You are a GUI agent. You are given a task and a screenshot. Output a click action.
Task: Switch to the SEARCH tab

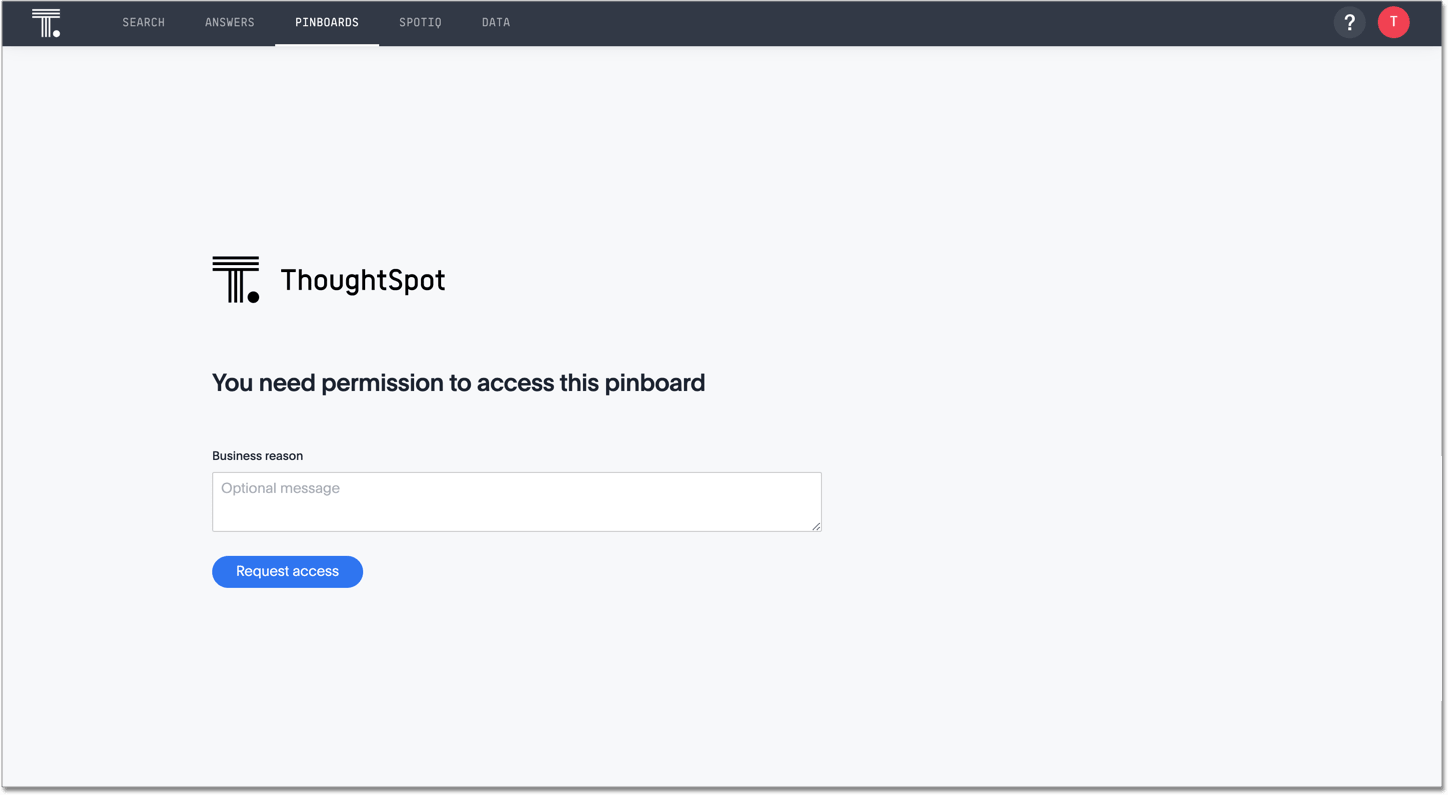click(x=143, y=22)
